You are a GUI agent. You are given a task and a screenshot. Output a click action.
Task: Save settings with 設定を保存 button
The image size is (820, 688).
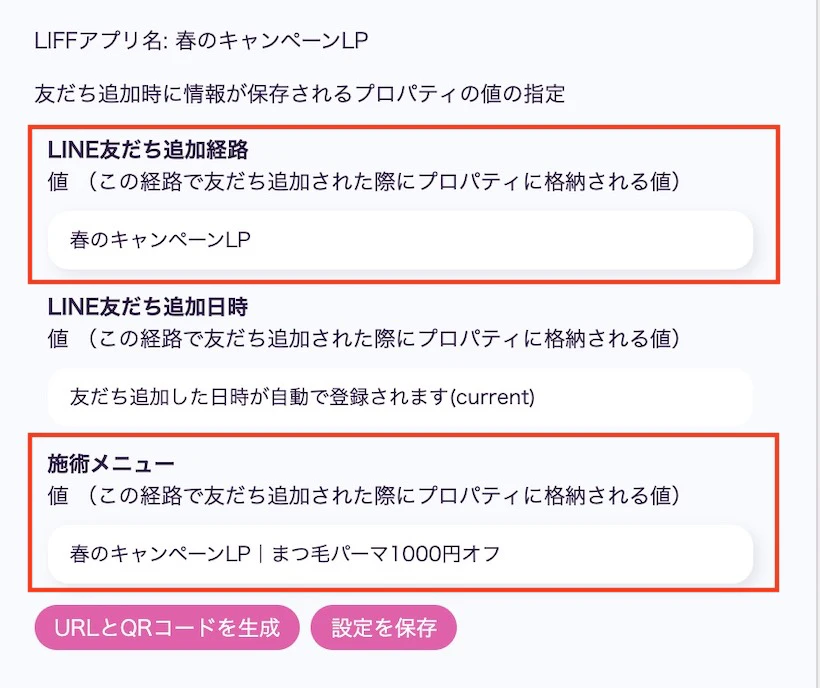pyautogui.click(x=383, y=627)
